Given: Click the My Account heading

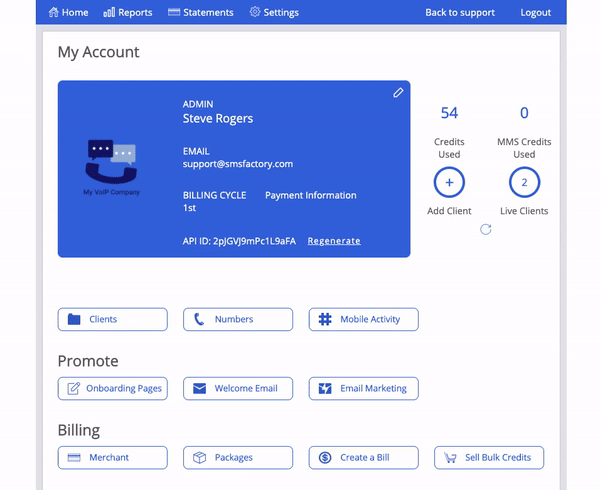Looking at the screenshot, I should click(x=98, y=52).
